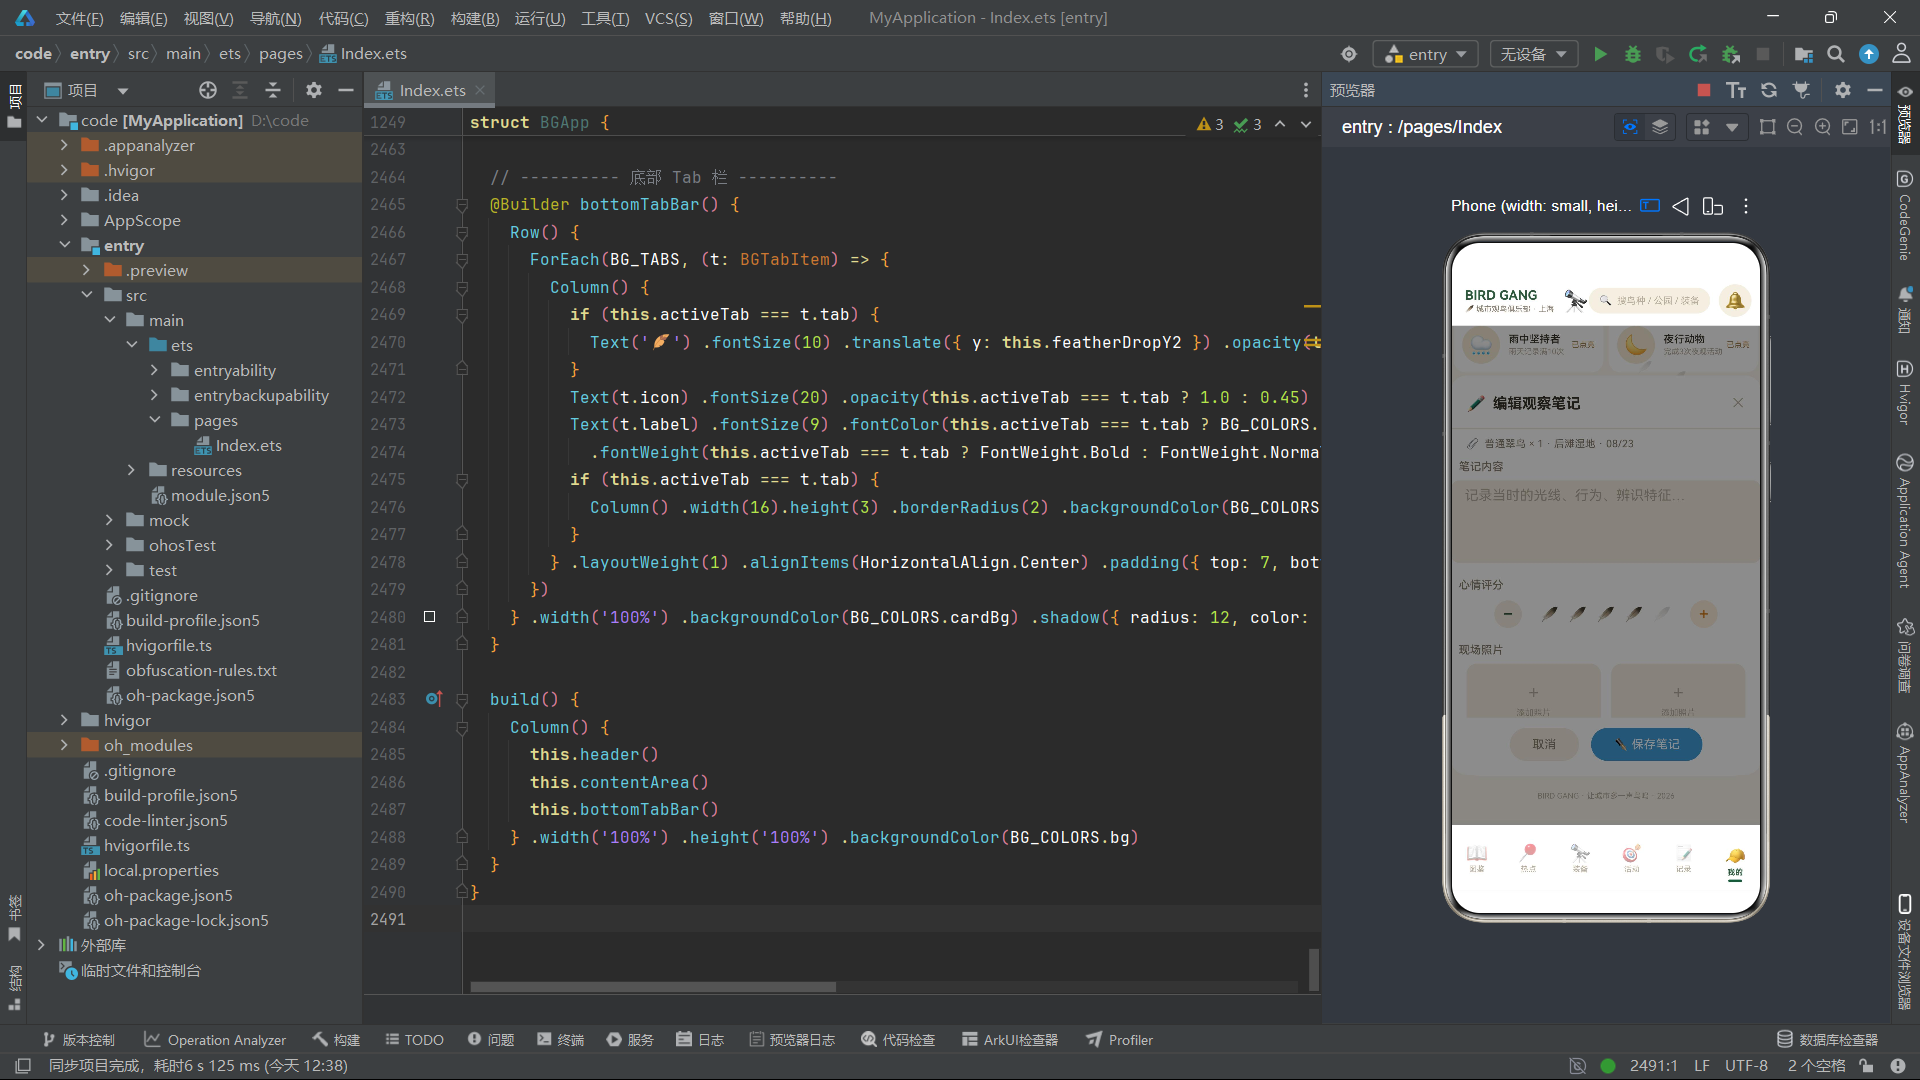Click yellow warning stripe on editor scrollbar

(1312, 306)
